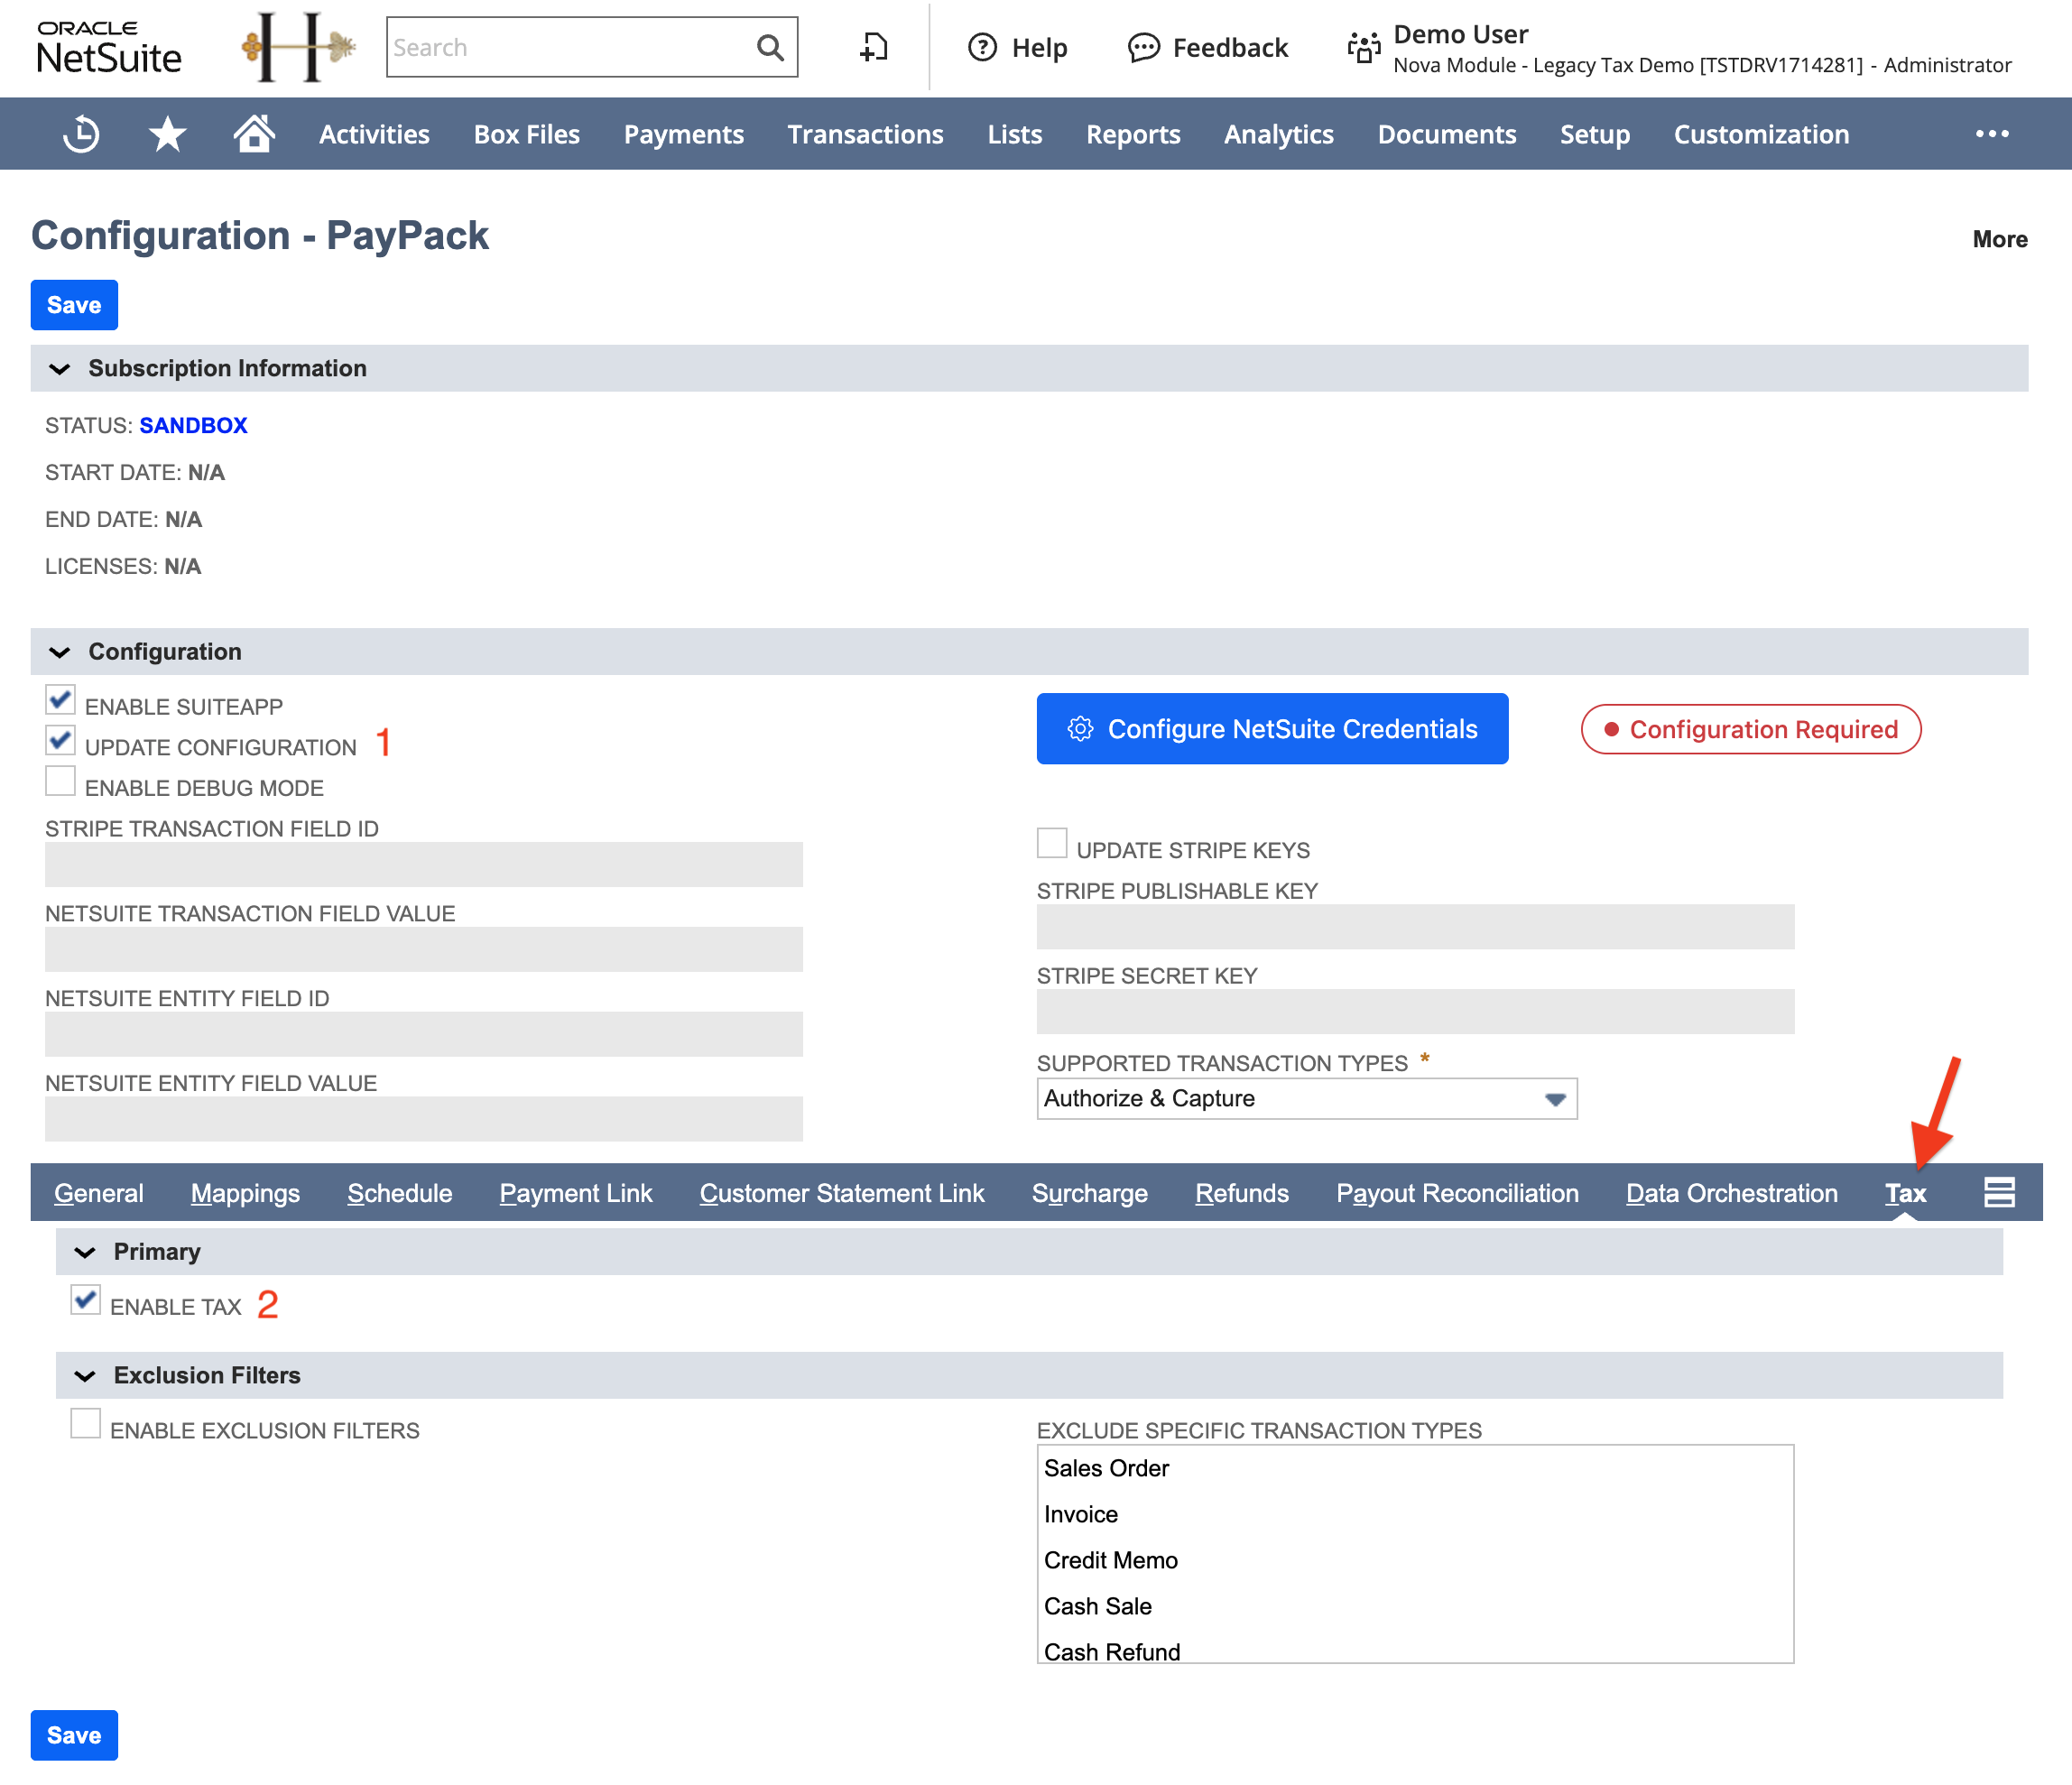
Task: Open the Recent Records clock icon
Action: coord(81,134)
